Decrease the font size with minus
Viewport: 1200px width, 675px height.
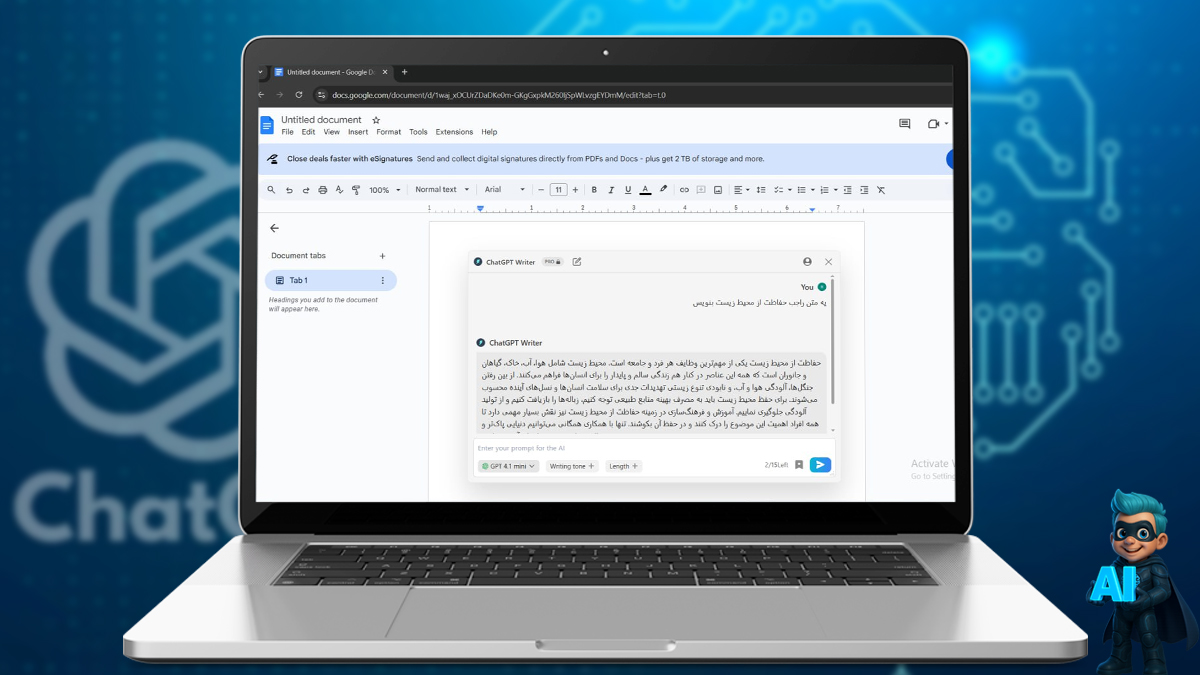coord(541,190)
